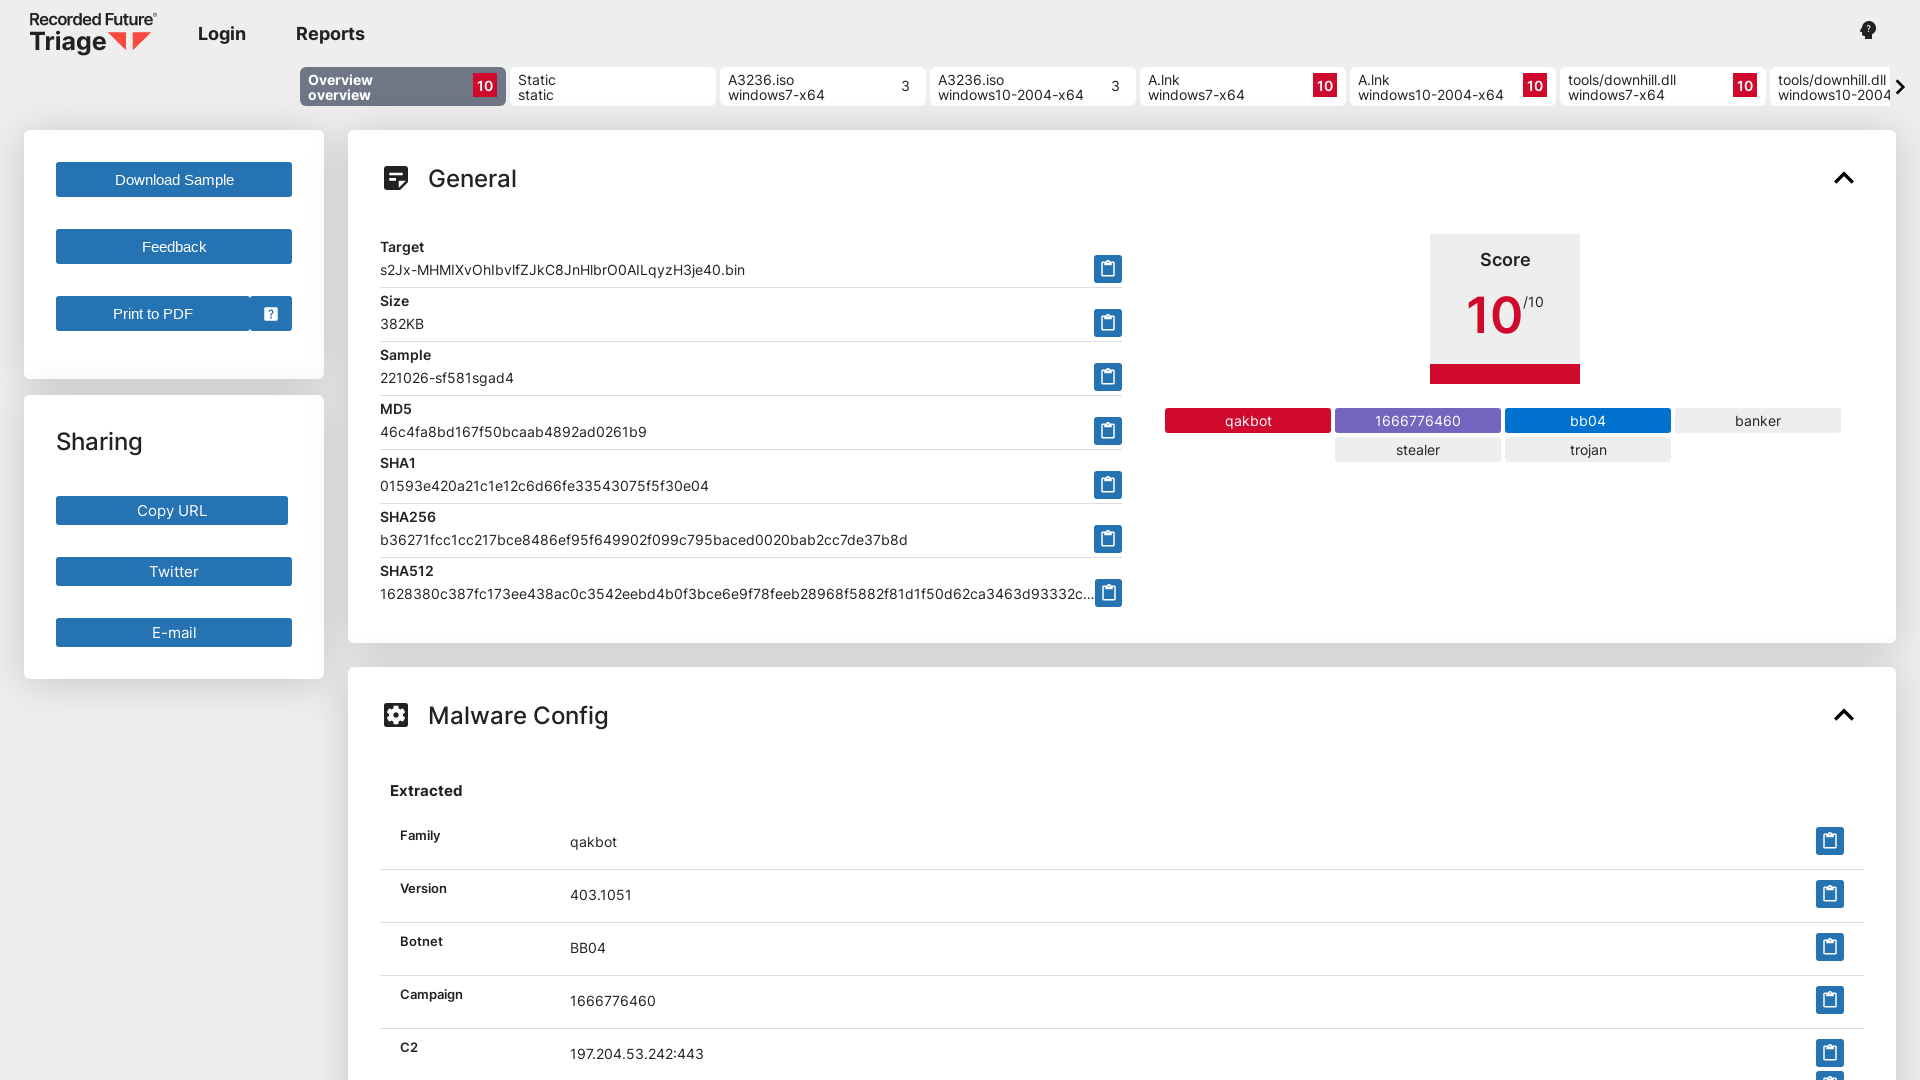Screen dimensions: 1920x1080
Task: Click the Malware Config skull icon
Action: pyautogui.click(x=397, y=715)
